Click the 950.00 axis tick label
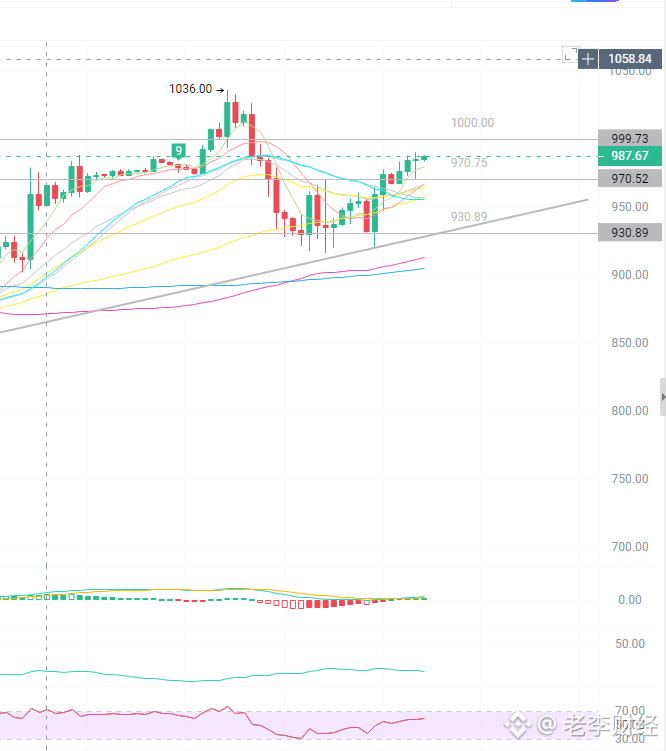 630,207
